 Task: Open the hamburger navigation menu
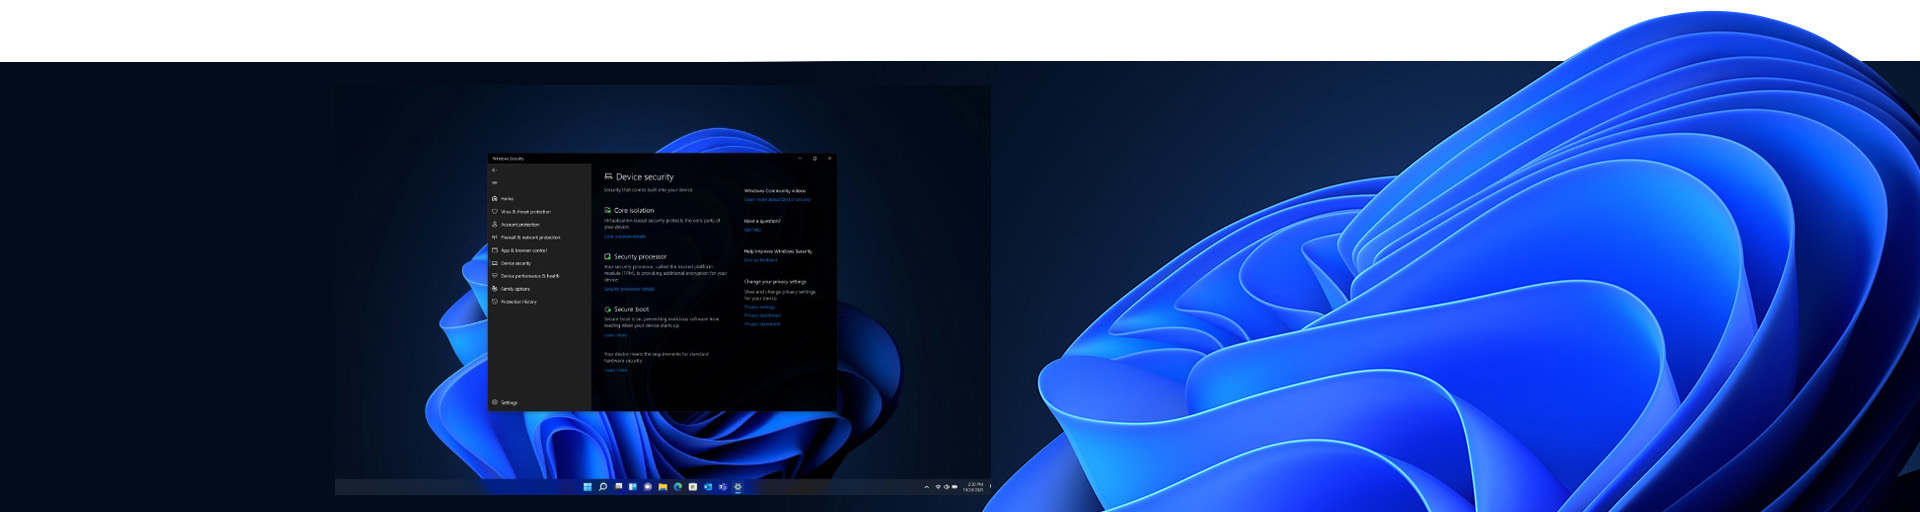pos(494,183)
